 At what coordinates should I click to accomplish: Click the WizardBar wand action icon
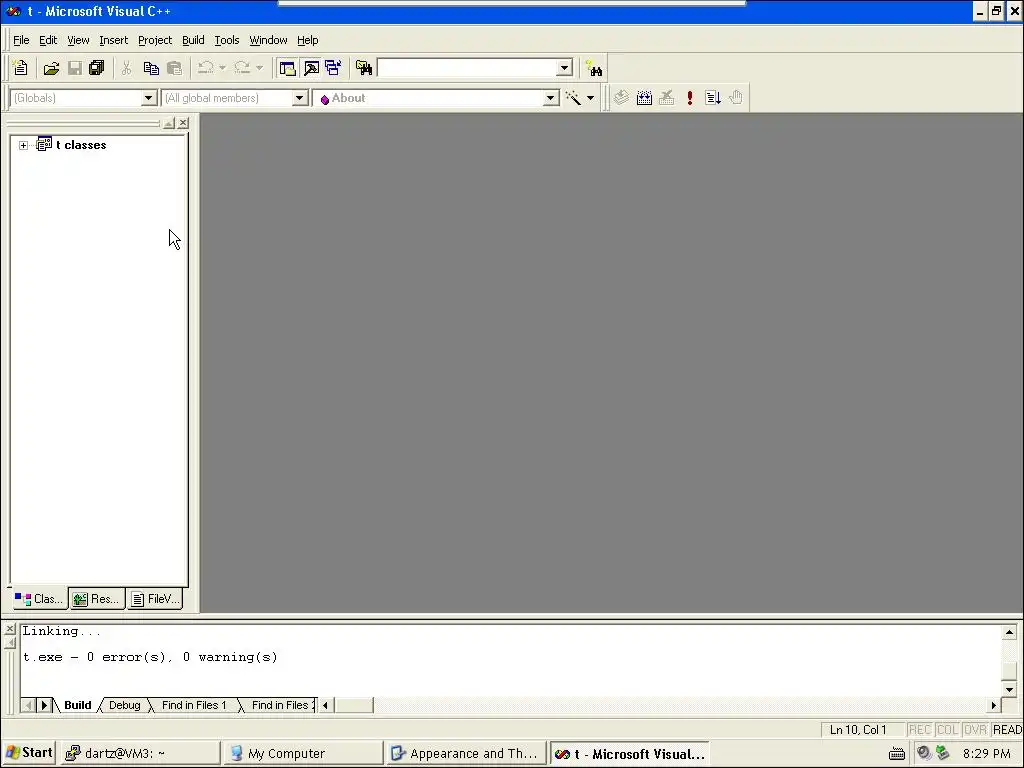573,98
